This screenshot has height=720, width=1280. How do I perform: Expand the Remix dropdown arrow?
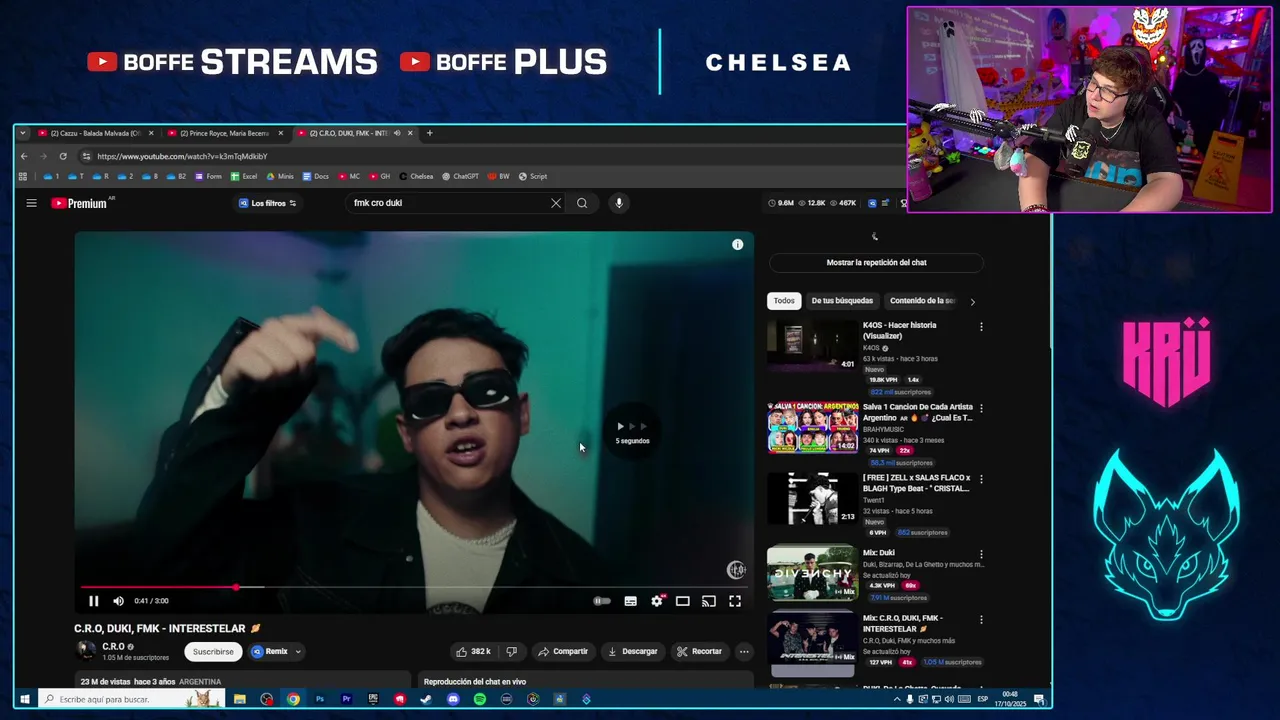coord(297,651)
